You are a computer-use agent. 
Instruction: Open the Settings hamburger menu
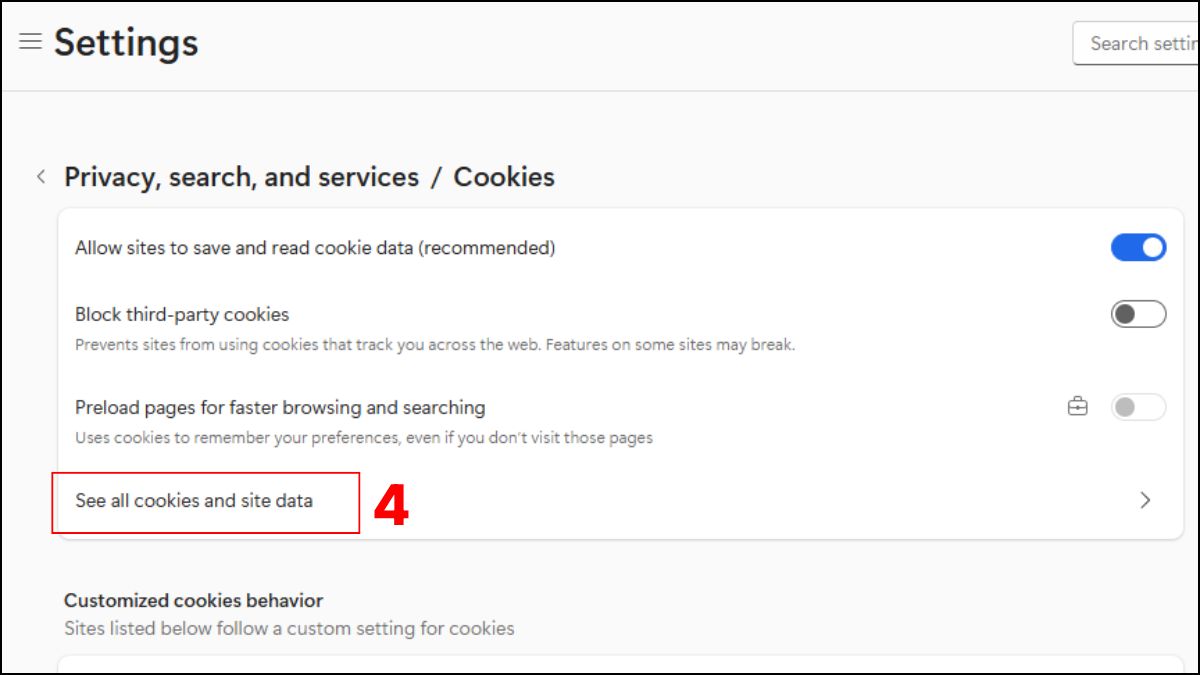click(30, 40)
